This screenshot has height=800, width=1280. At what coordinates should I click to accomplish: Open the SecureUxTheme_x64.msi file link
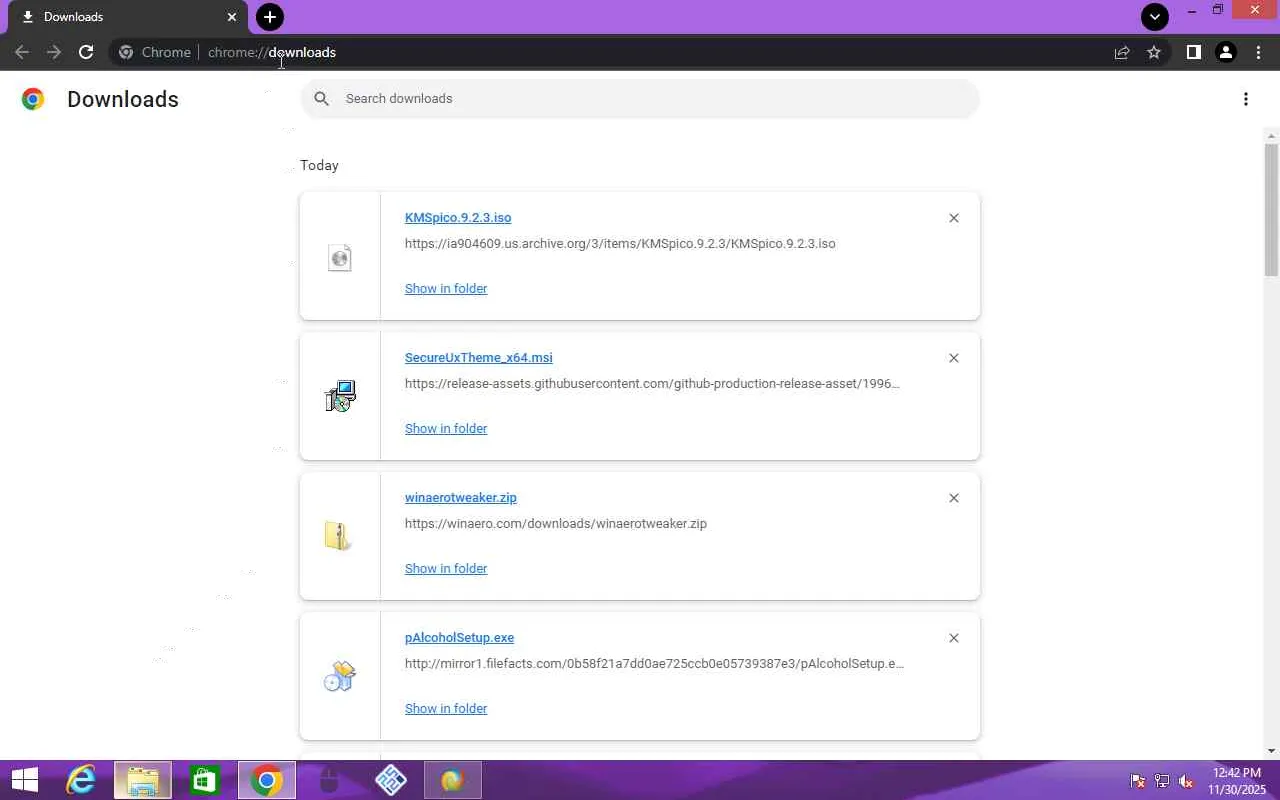(479, 358)
